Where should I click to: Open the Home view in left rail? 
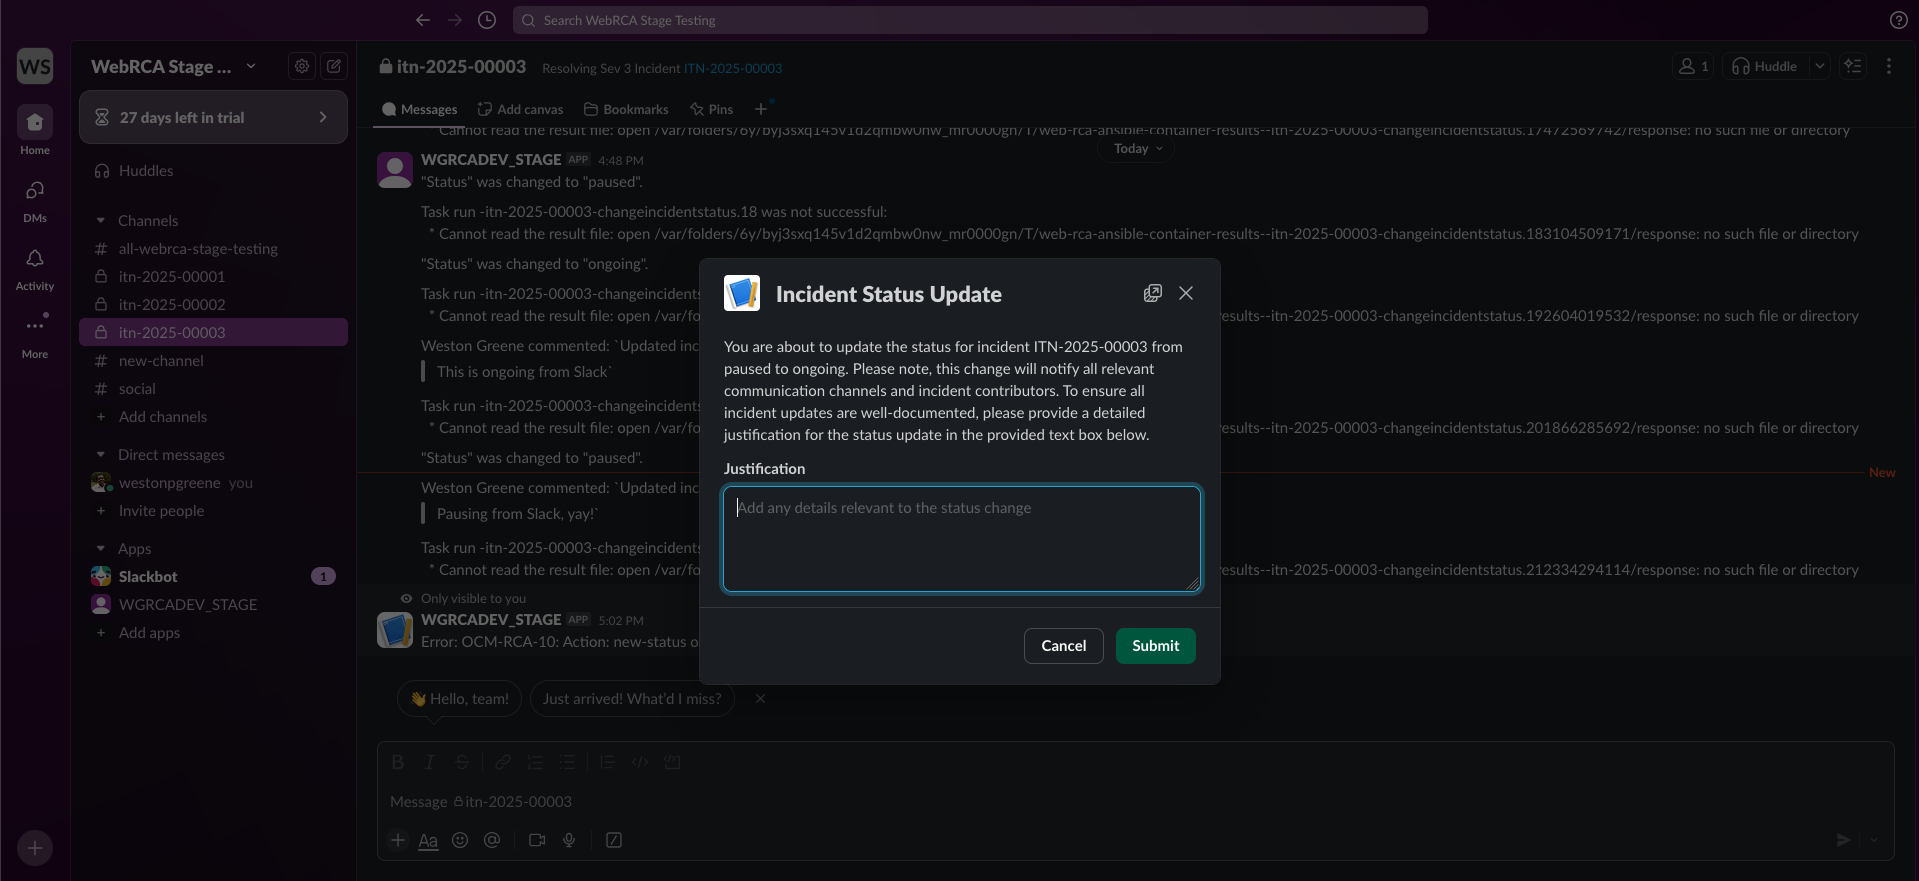click(35, 131)
